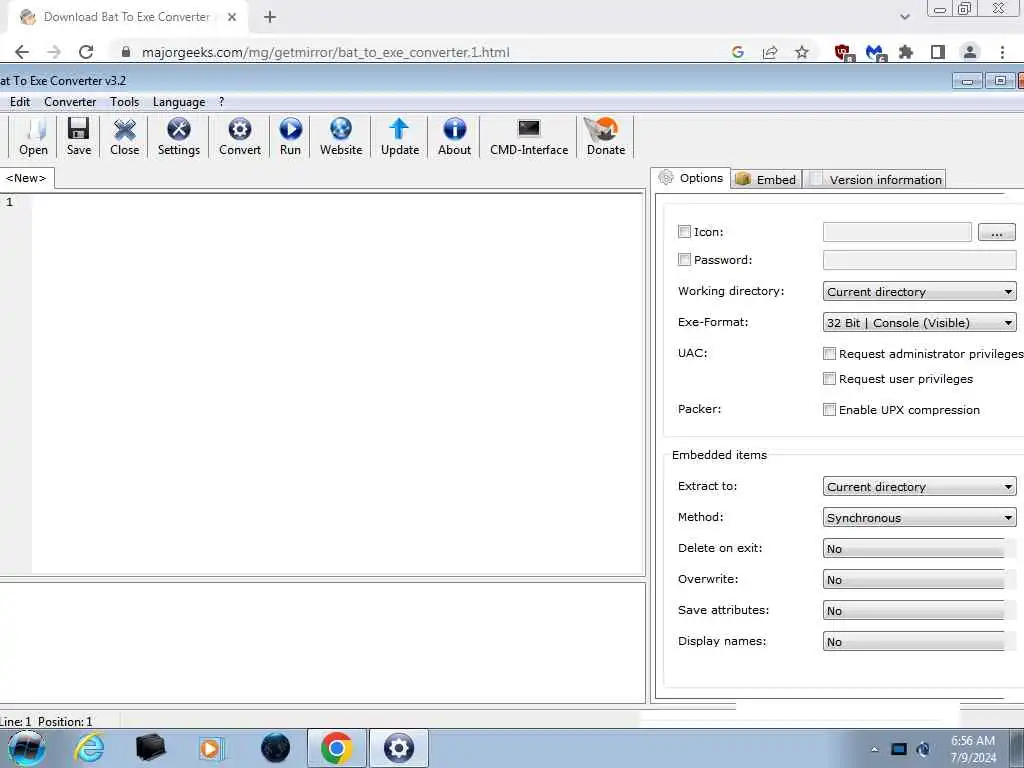Expand Working directory dropdown
Screen dimensions: 1024x768
(x=920, y=292)
